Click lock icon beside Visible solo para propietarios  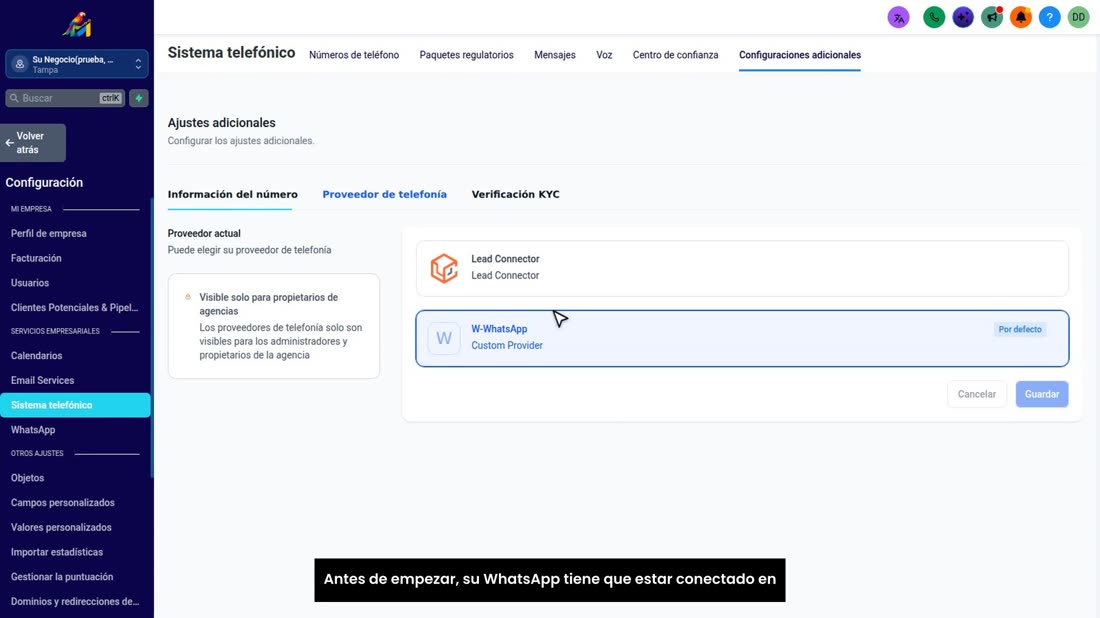click(188, 297)
